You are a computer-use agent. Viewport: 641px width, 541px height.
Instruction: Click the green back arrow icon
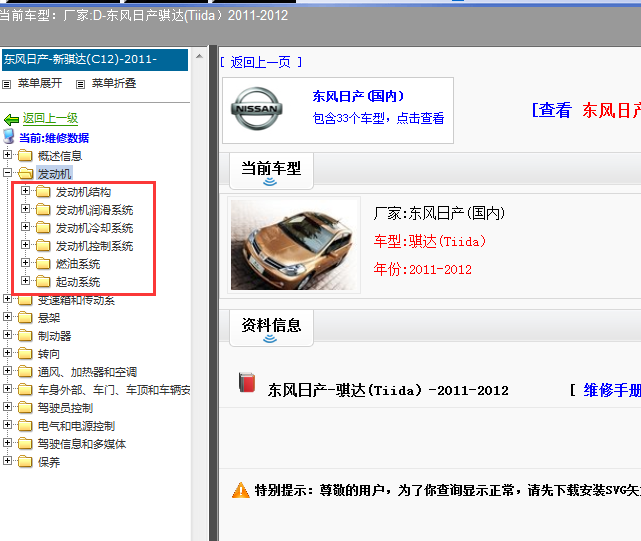(11, 119)
